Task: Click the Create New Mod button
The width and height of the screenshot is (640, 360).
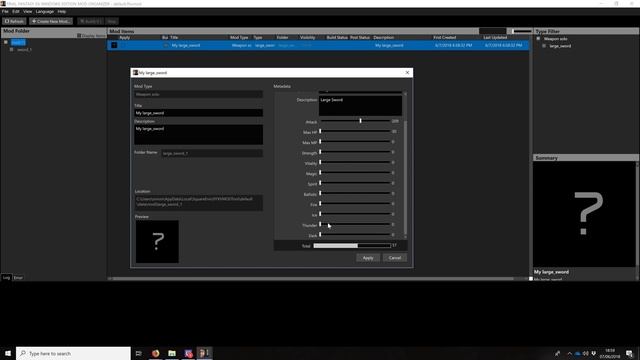Action: tap(51, 21)
